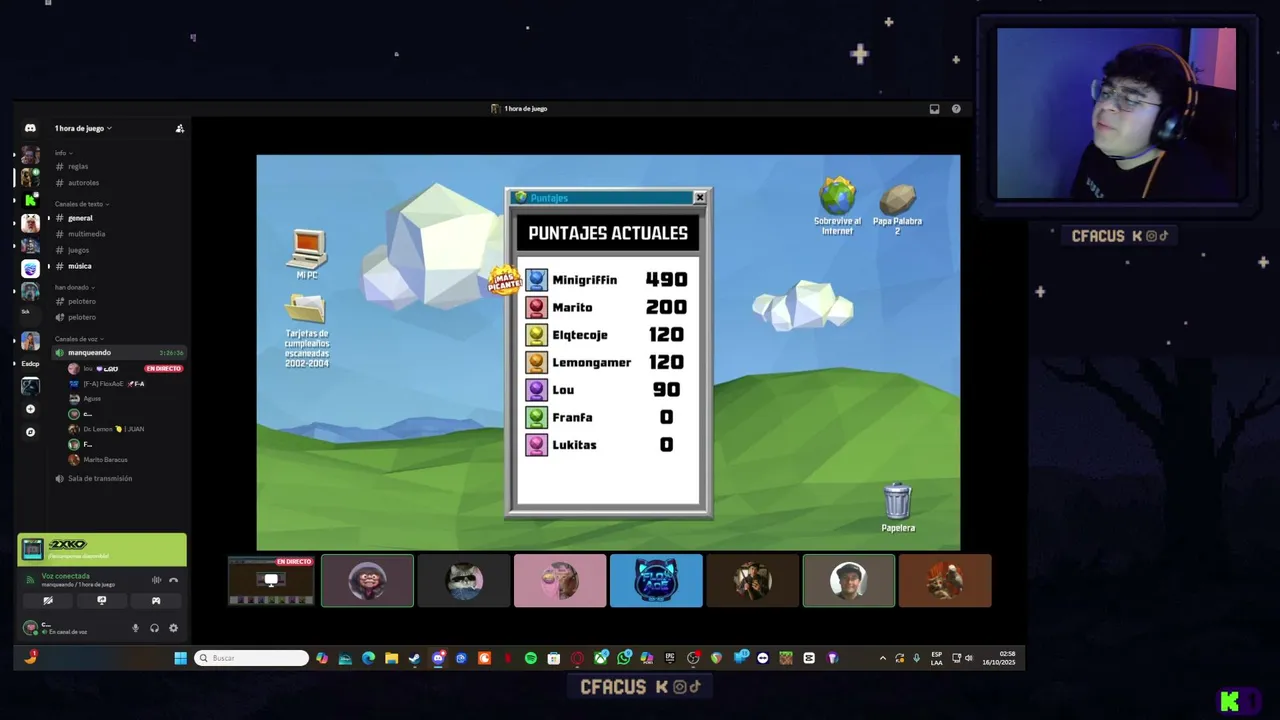Deafen with the headphones icon
The height and width of the screenshot is (720, 1280).
(154, 628)
